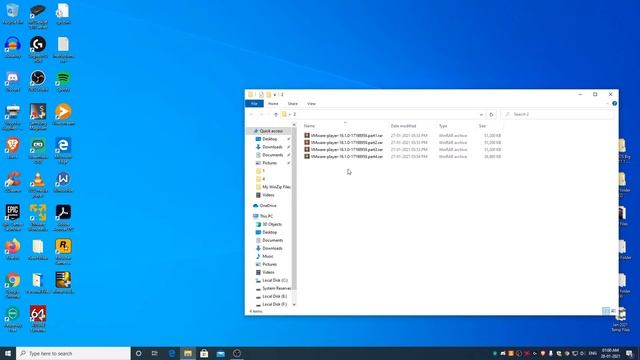640x360 pixels.
Task: Switch to Large icons view in Explorer's status bar
Action: tap(613, 311)
